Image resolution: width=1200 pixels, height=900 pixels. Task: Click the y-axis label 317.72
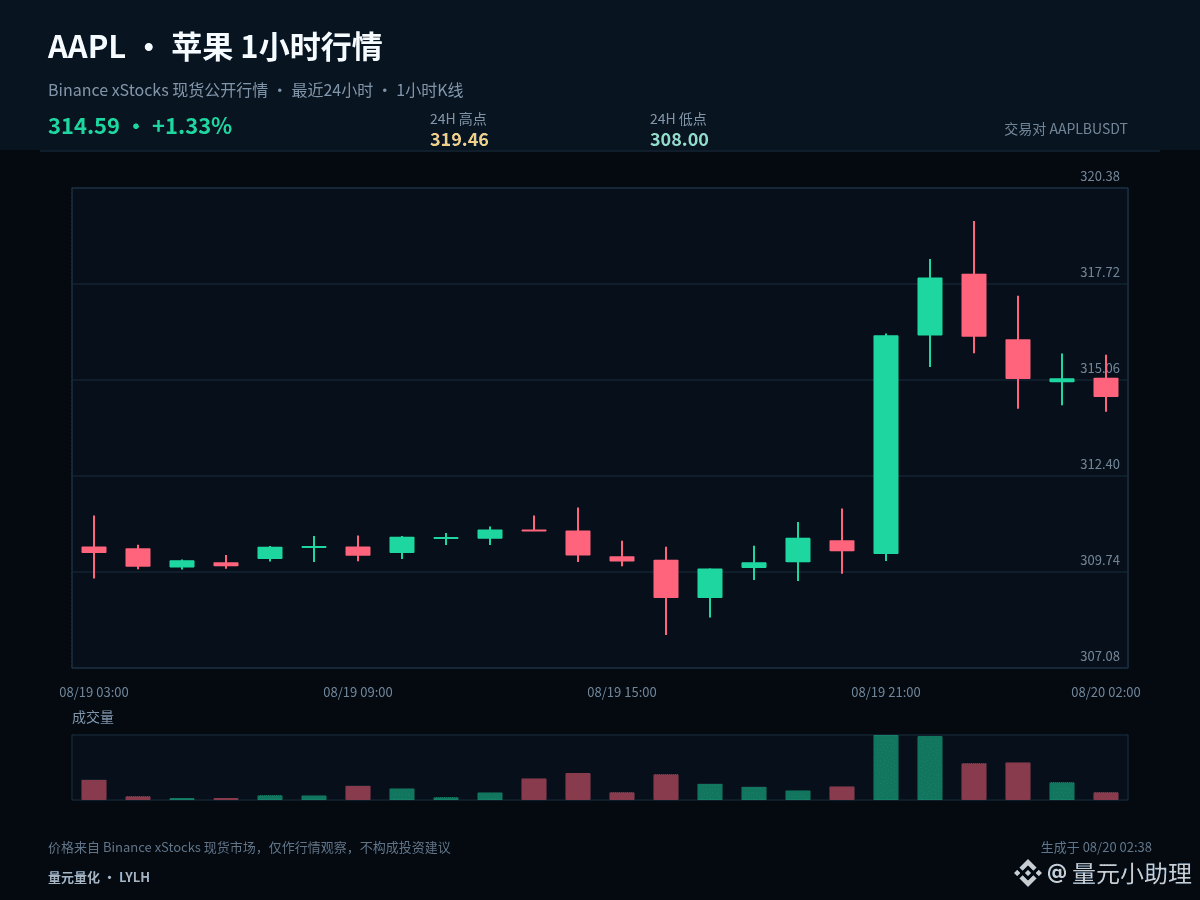point(1100,272)
